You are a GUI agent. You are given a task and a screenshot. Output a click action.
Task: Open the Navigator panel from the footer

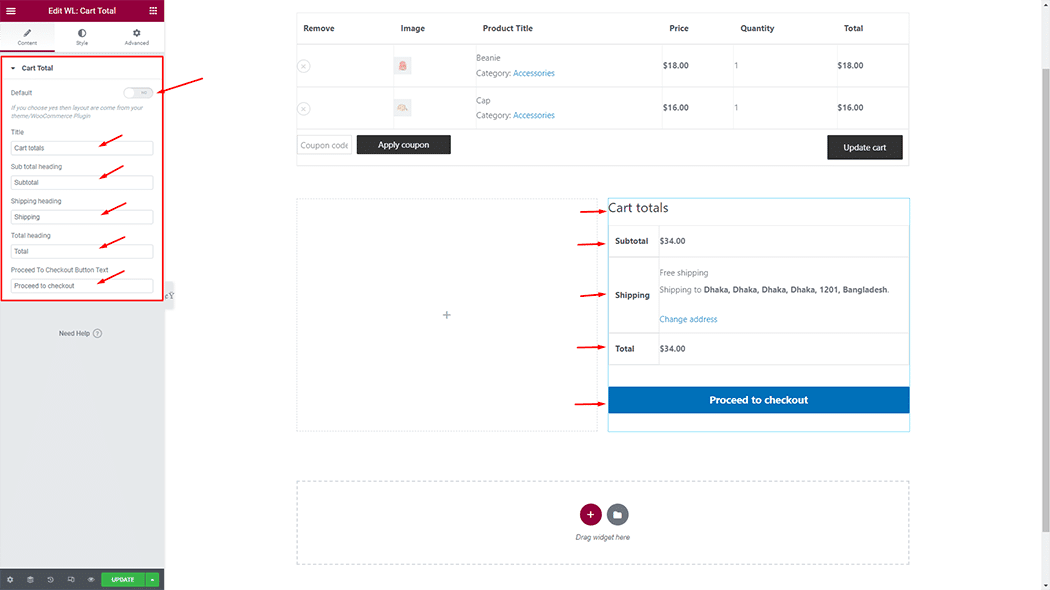[x=30, y=579]
